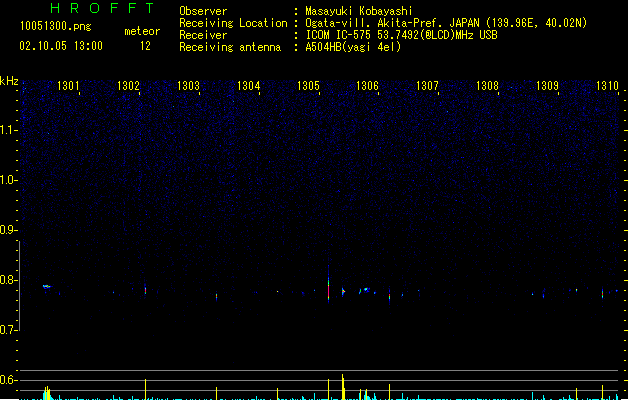Click the Observer label
The height and width of the screenshot is (400, 629).
[203, 11]
